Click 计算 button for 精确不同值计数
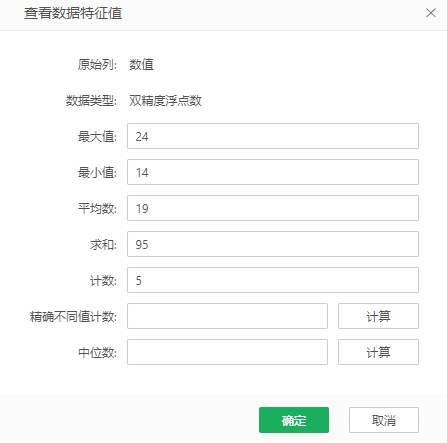 (378, 316)
